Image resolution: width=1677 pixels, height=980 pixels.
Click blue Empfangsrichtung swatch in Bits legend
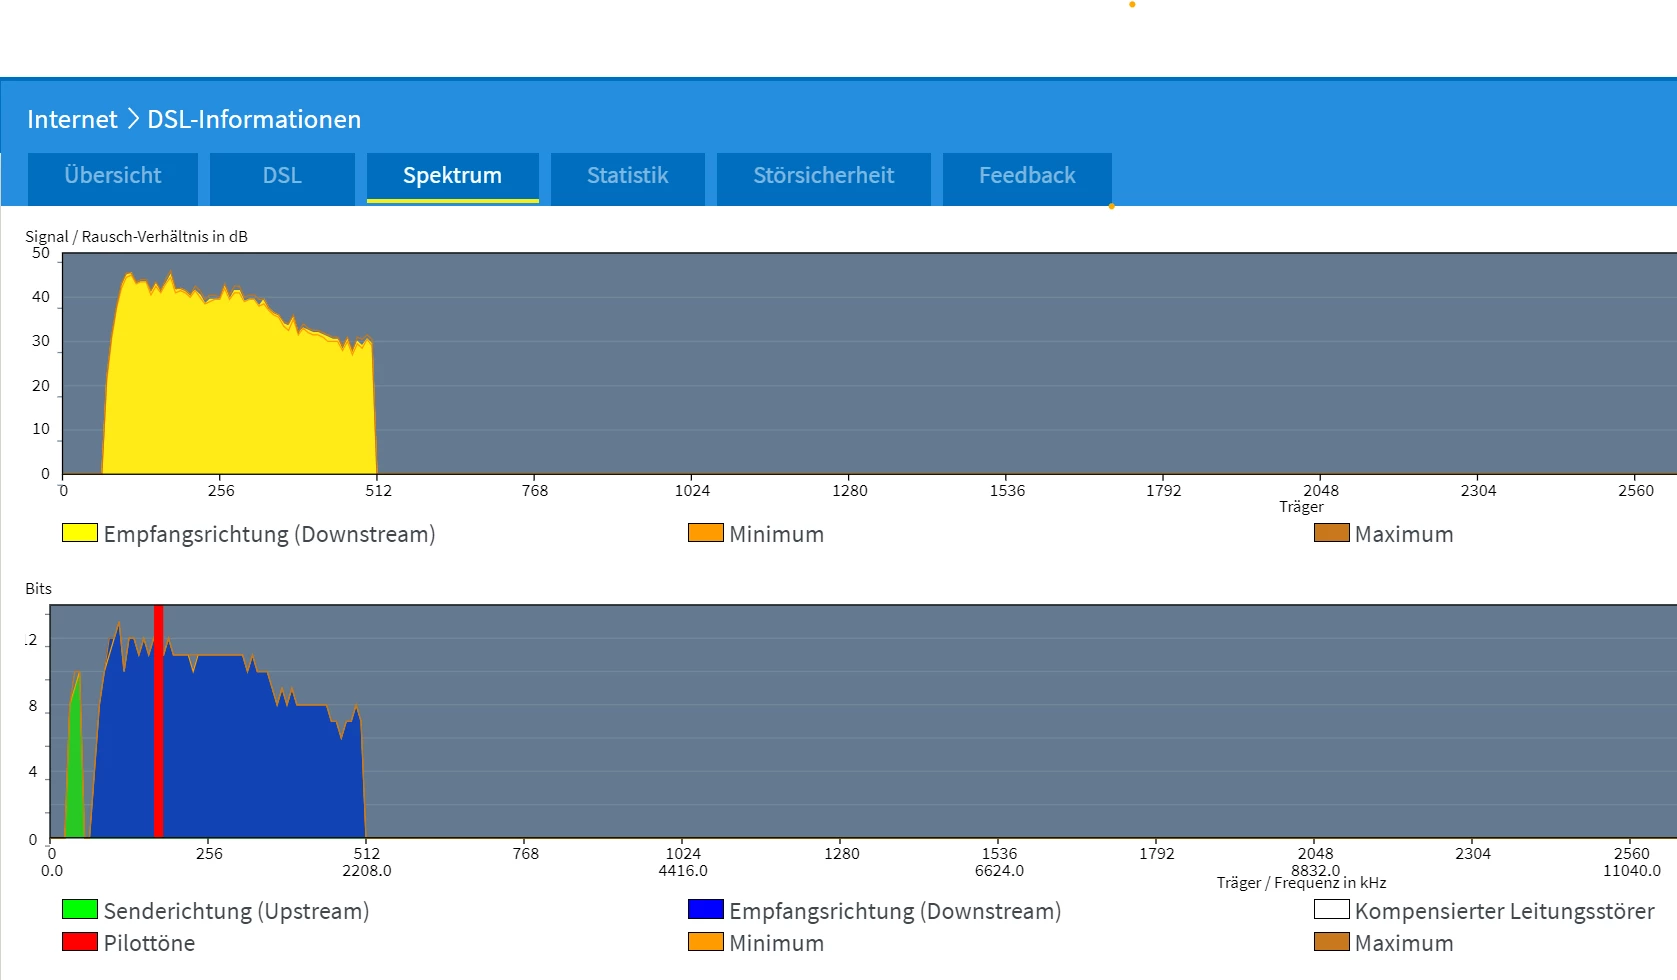click(x=705, y=910)
